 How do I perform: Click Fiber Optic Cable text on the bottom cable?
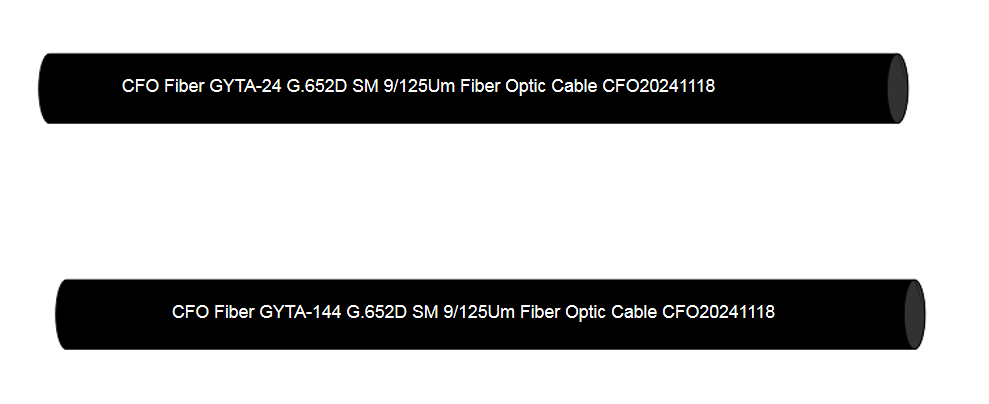click(x=589, y=312)
